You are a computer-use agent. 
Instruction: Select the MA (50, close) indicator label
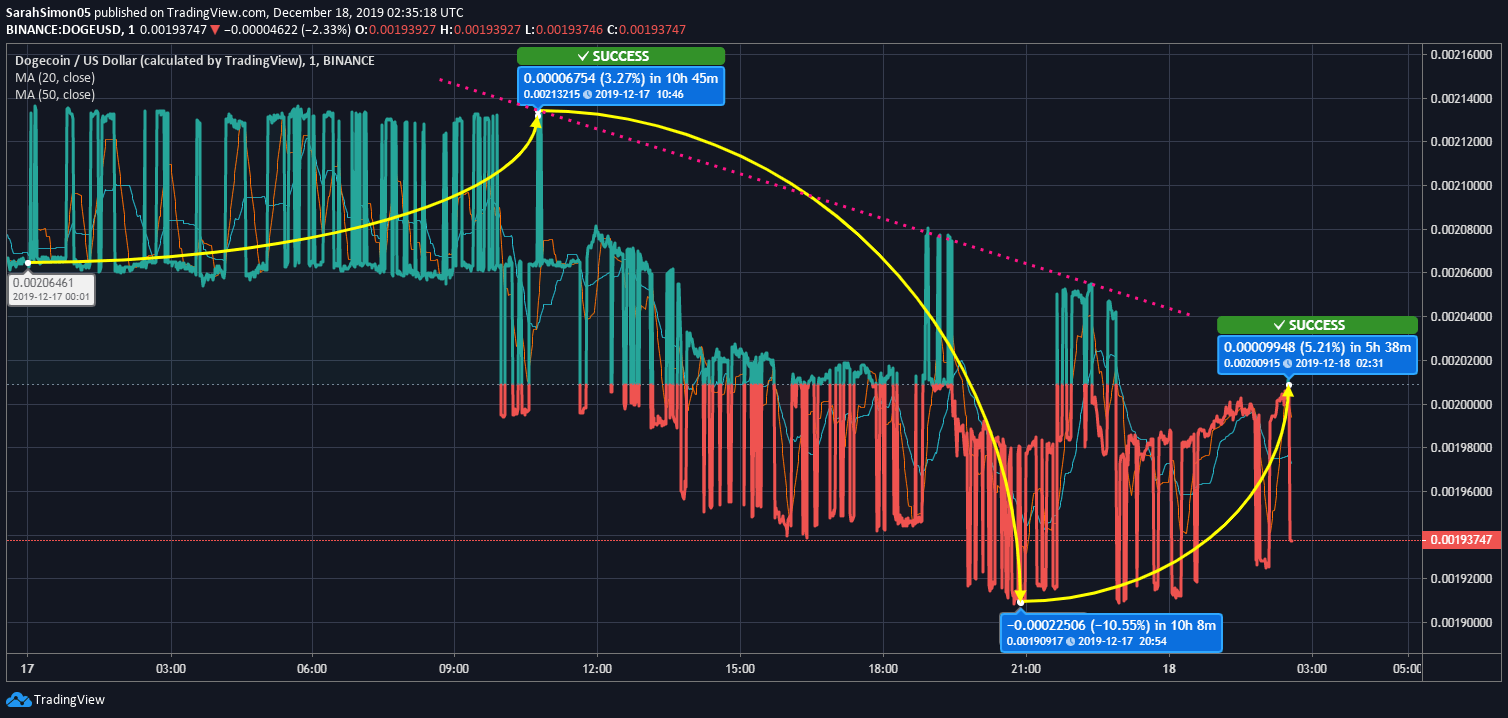tap(55, 95)
